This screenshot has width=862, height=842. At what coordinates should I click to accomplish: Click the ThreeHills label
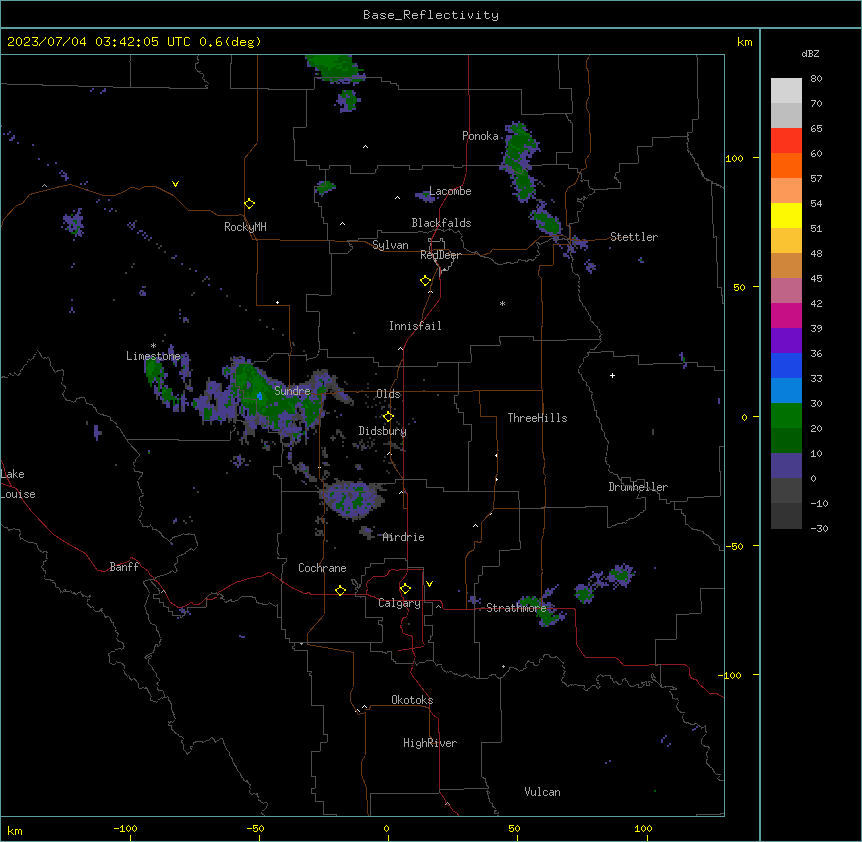coord(537,418)
